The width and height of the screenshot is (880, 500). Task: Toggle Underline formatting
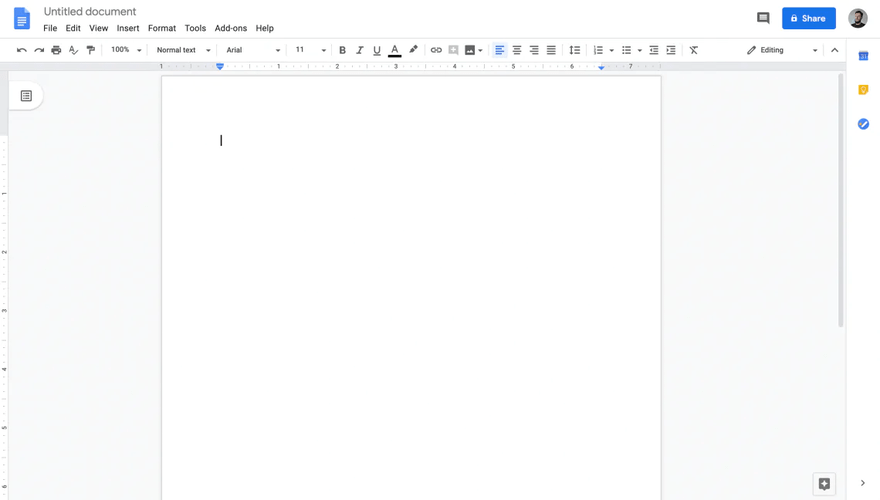tap(377, 51)
